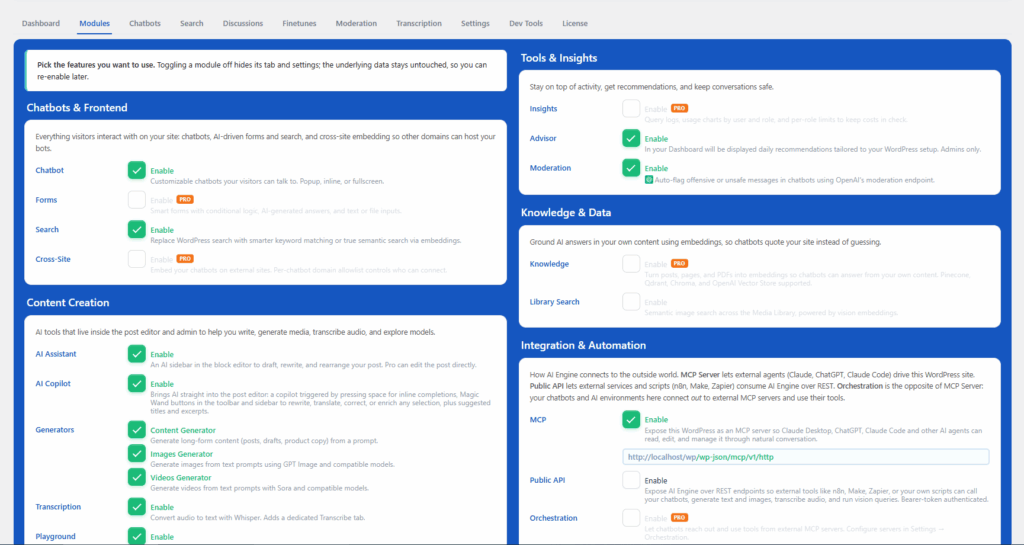
Task: Click the 'MCP' row label
Action: click(537, 420)
